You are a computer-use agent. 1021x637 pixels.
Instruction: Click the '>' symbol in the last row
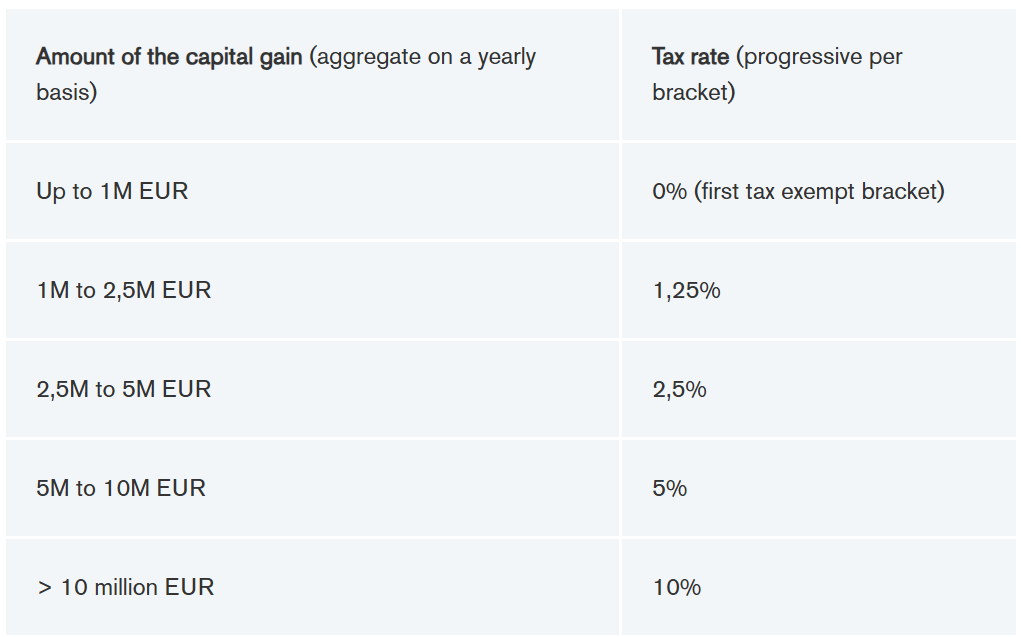click(44, 587)
